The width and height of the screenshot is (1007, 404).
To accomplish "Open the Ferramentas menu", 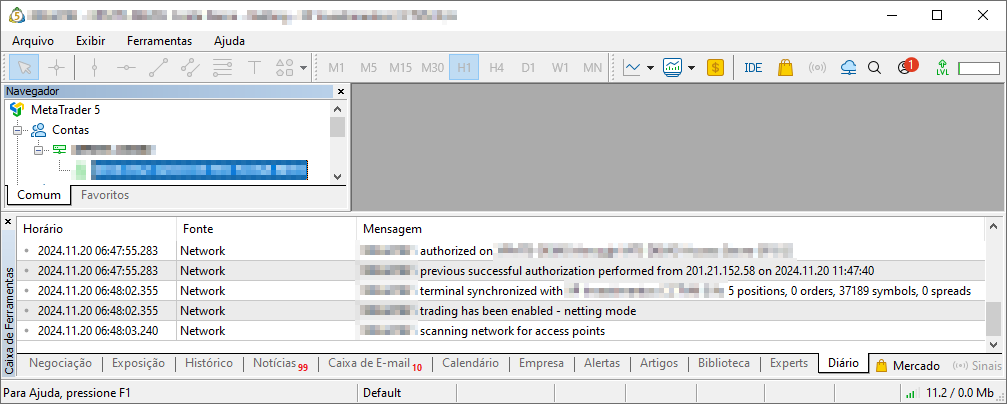I will [x=159, y=41].
